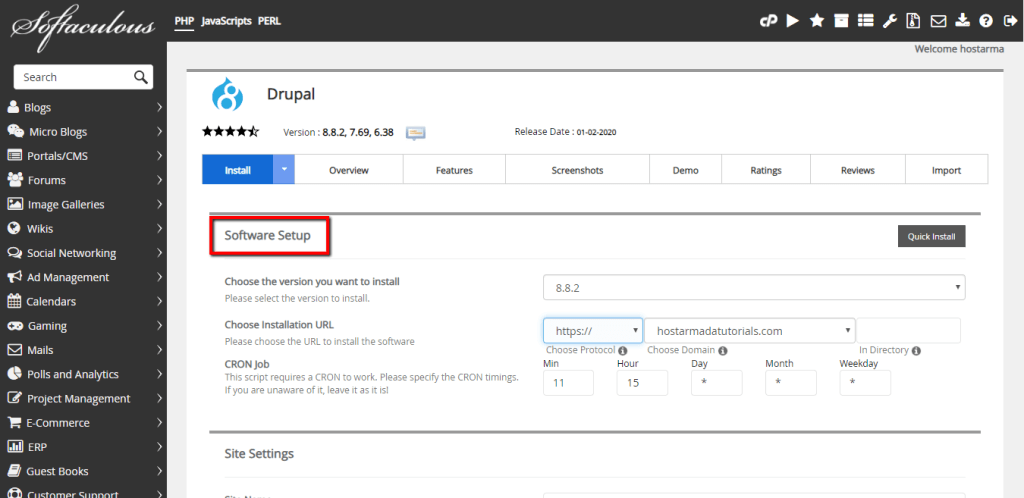Click the envelope email settings icon

(938, 20)
